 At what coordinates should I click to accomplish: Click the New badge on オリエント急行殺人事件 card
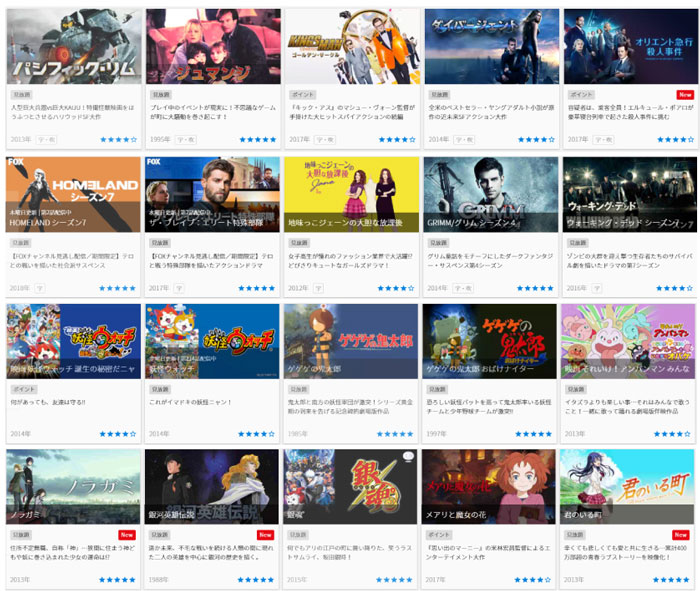point(685,95)
